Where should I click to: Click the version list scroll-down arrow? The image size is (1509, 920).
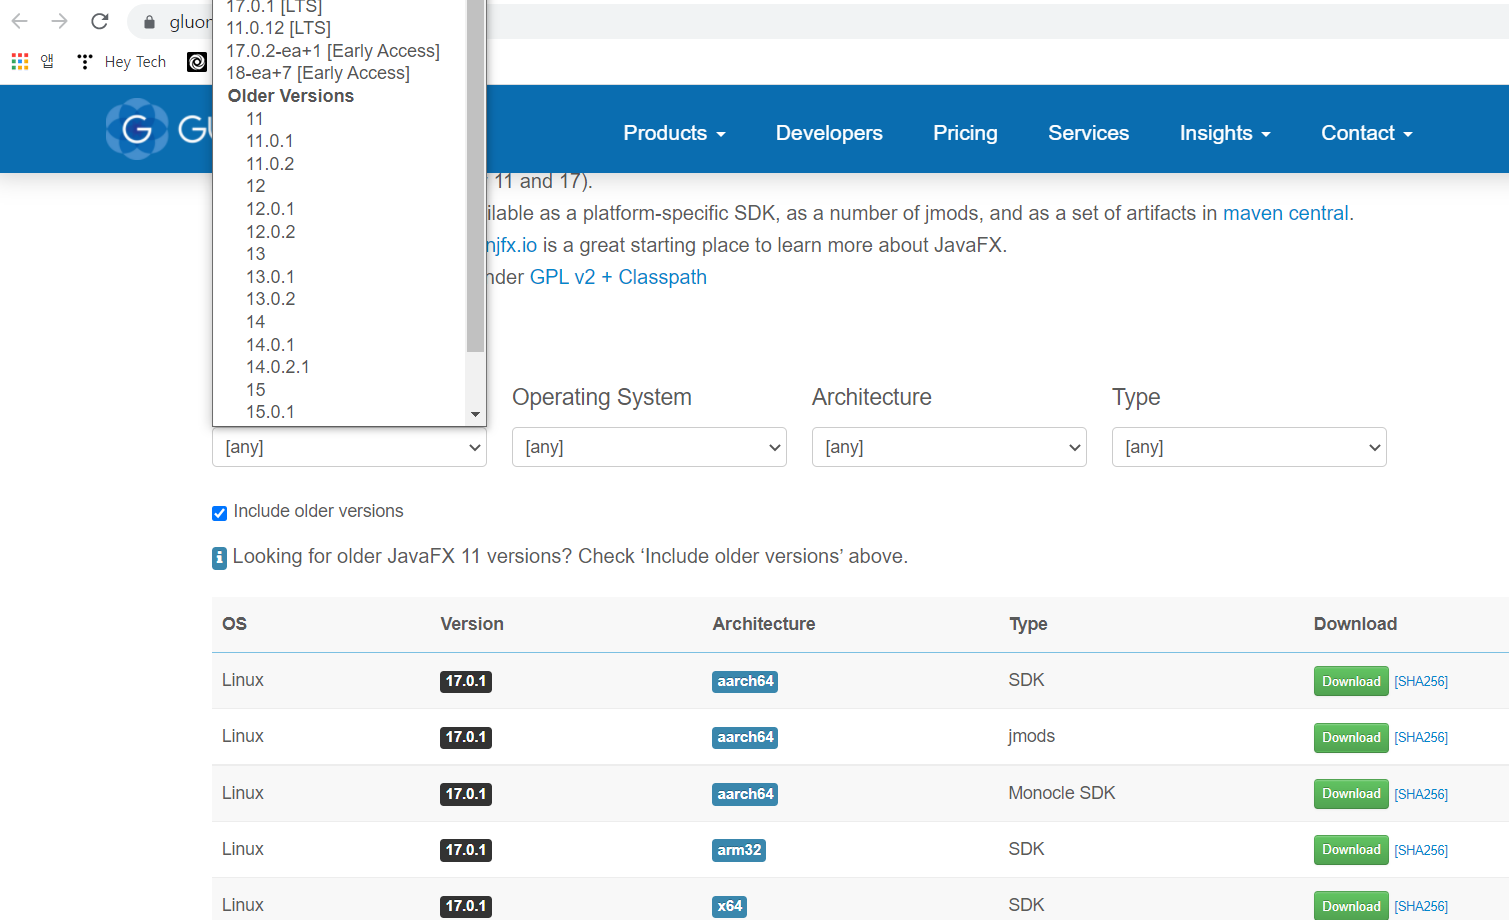(x=475, y=414)
